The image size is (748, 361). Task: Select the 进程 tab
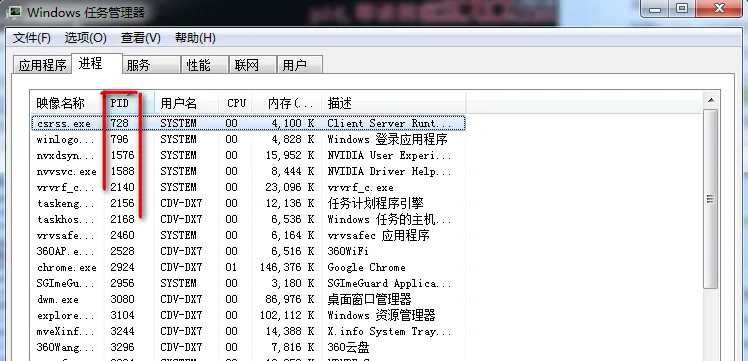(x=97, y=63)
